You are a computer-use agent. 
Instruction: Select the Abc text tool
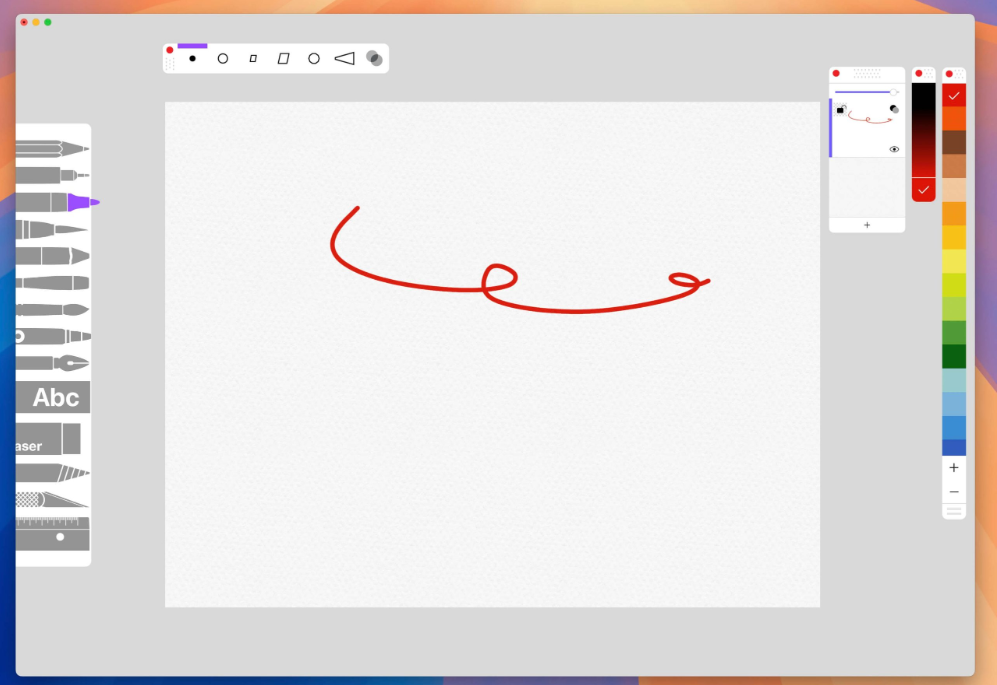point(54,398)
